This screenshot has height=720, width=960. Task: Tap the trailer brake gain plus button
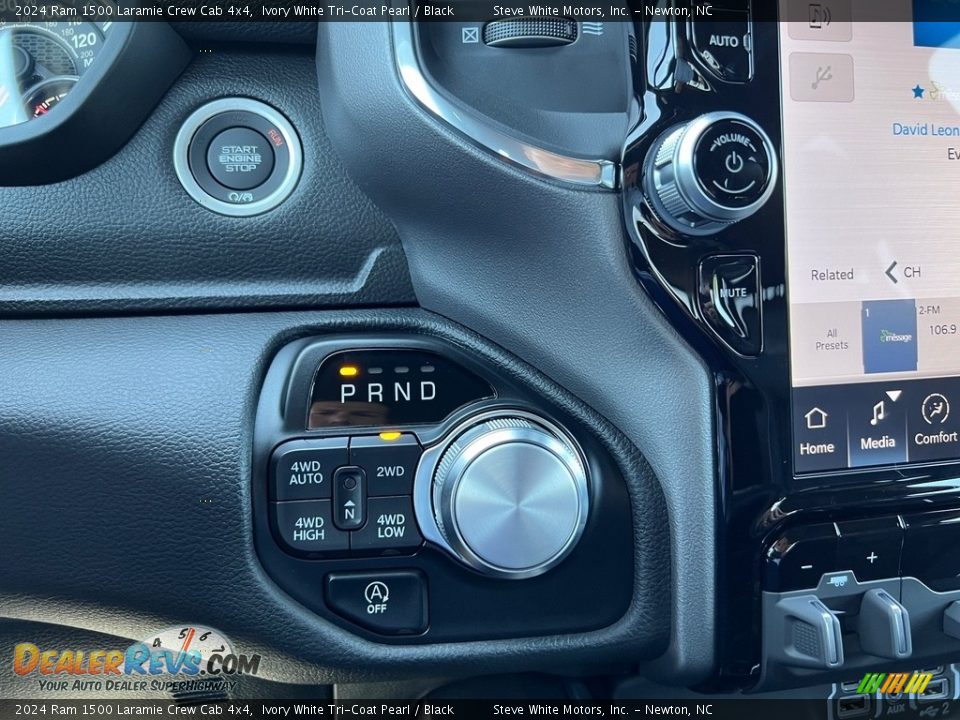point(872,557)
